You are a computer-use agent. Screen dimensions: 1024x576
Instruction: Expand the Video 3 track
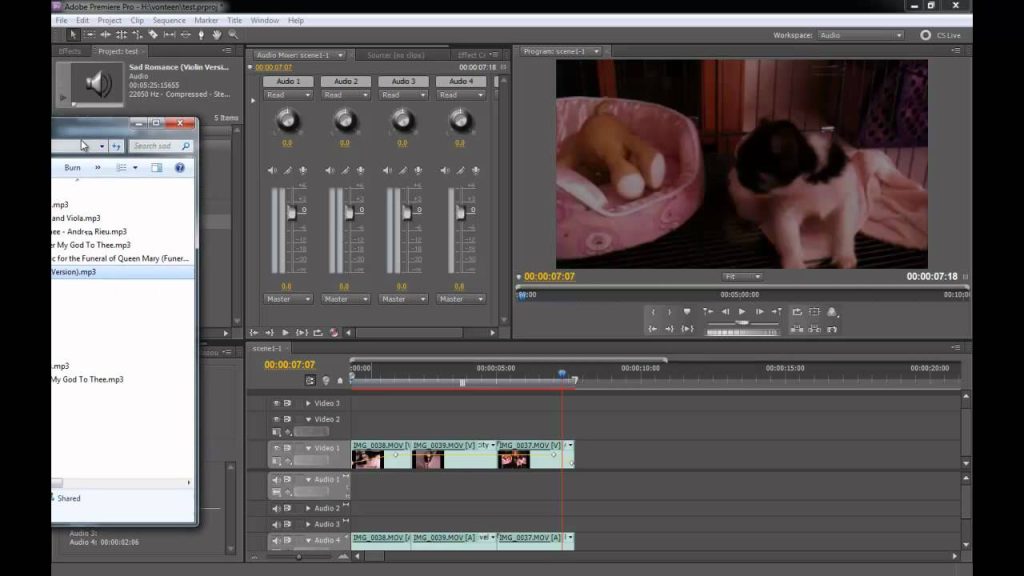pos(308,404)
